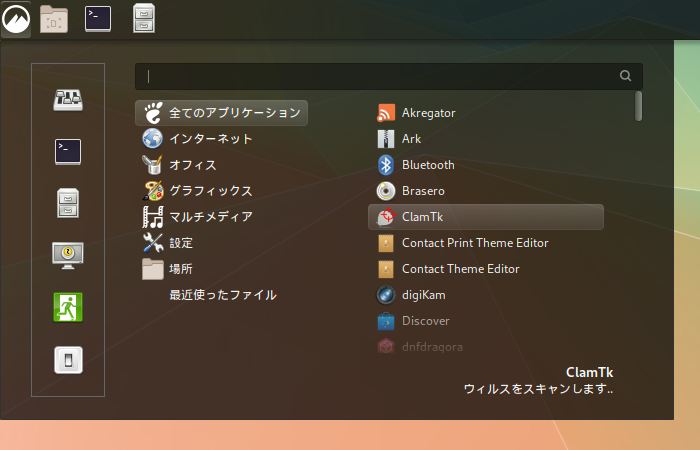Click the Discover shopping bag icon
Viewport: 700px width, 450px height.
click(x=386, y=321)
